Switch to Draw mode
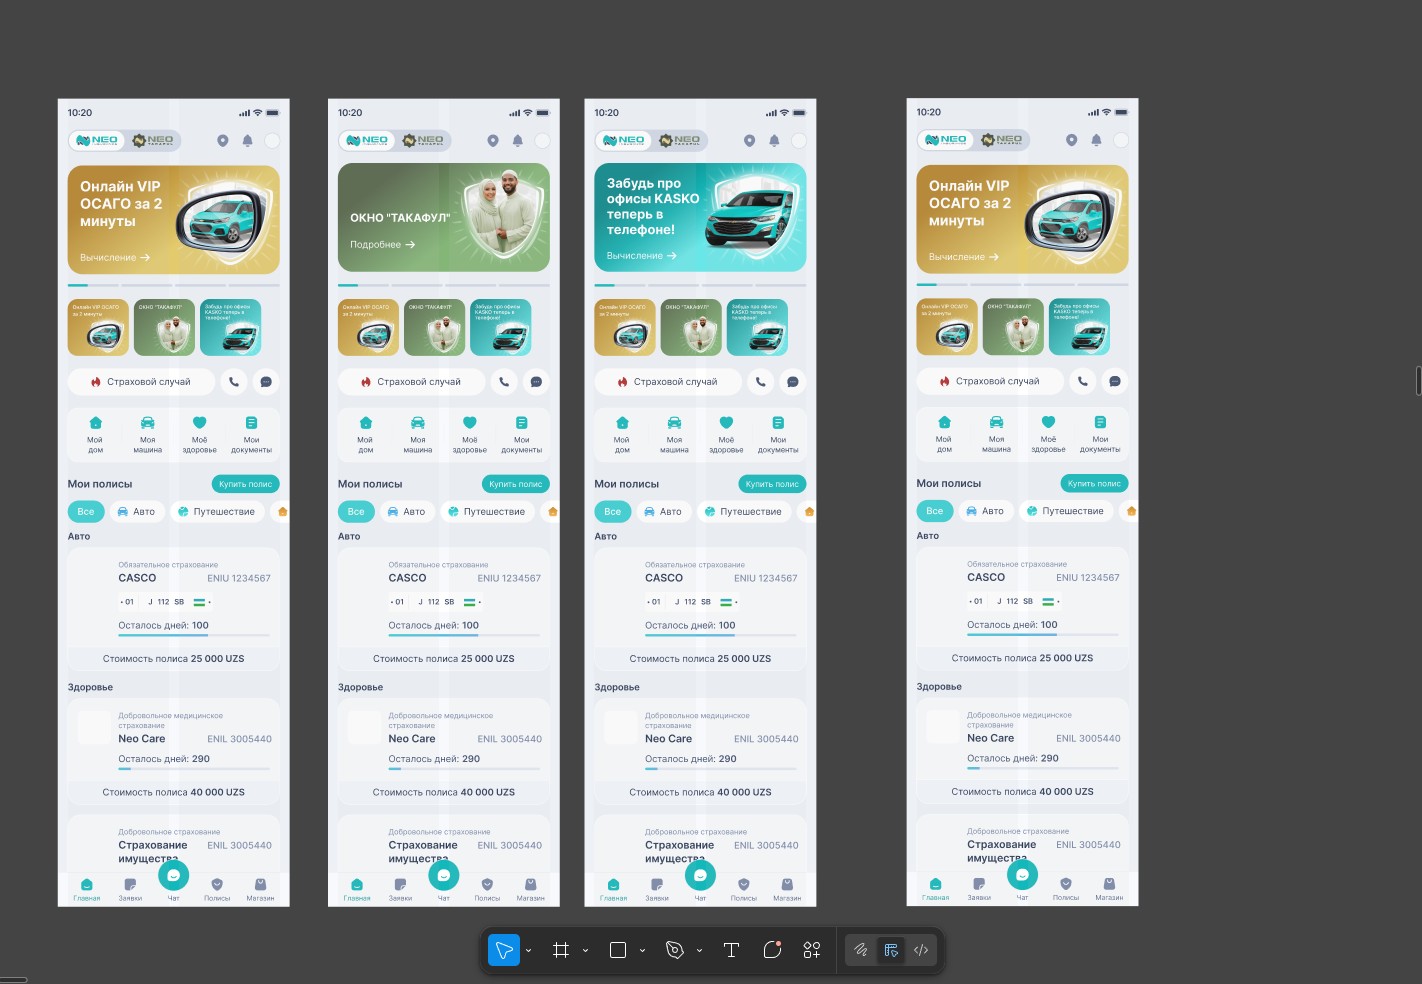 [x=860, y=950]
